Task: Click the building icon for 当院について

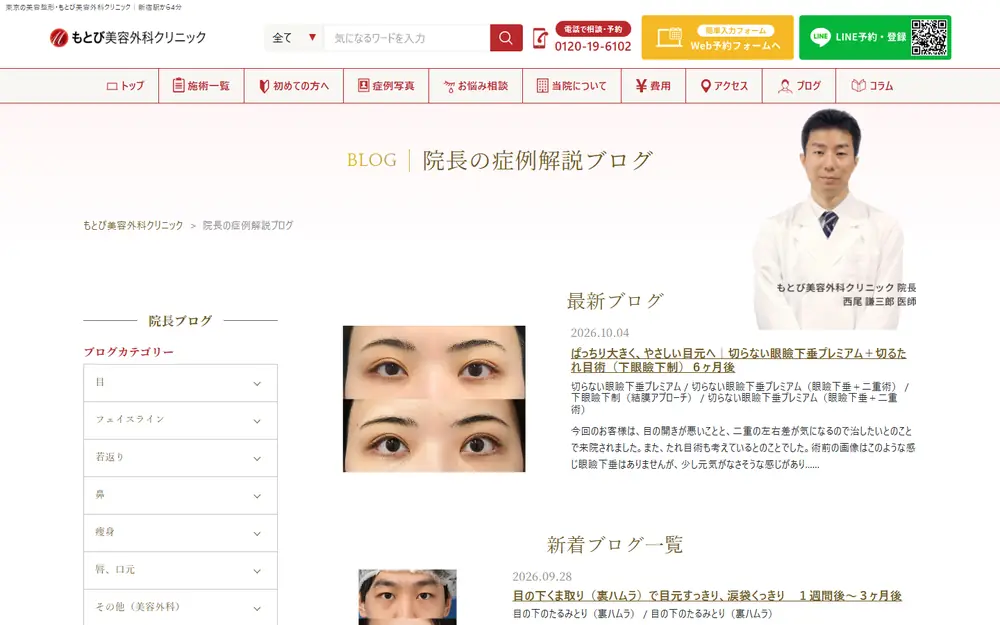Action: coord(542,85)
